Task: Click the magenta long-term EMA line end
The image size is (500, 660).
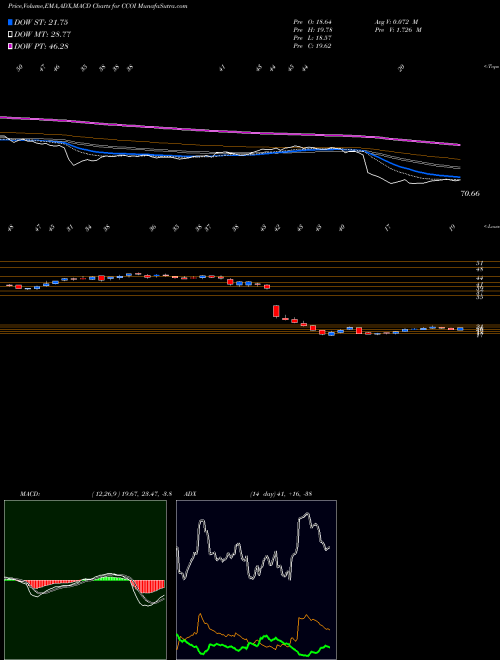Action: click(x=458, y=144)
